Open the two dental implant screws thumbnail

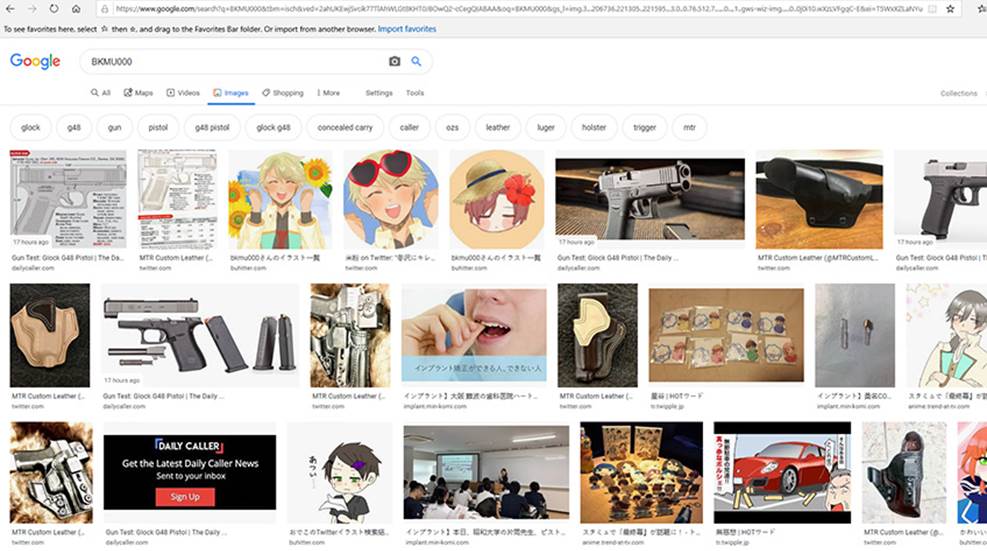[855, 335]
